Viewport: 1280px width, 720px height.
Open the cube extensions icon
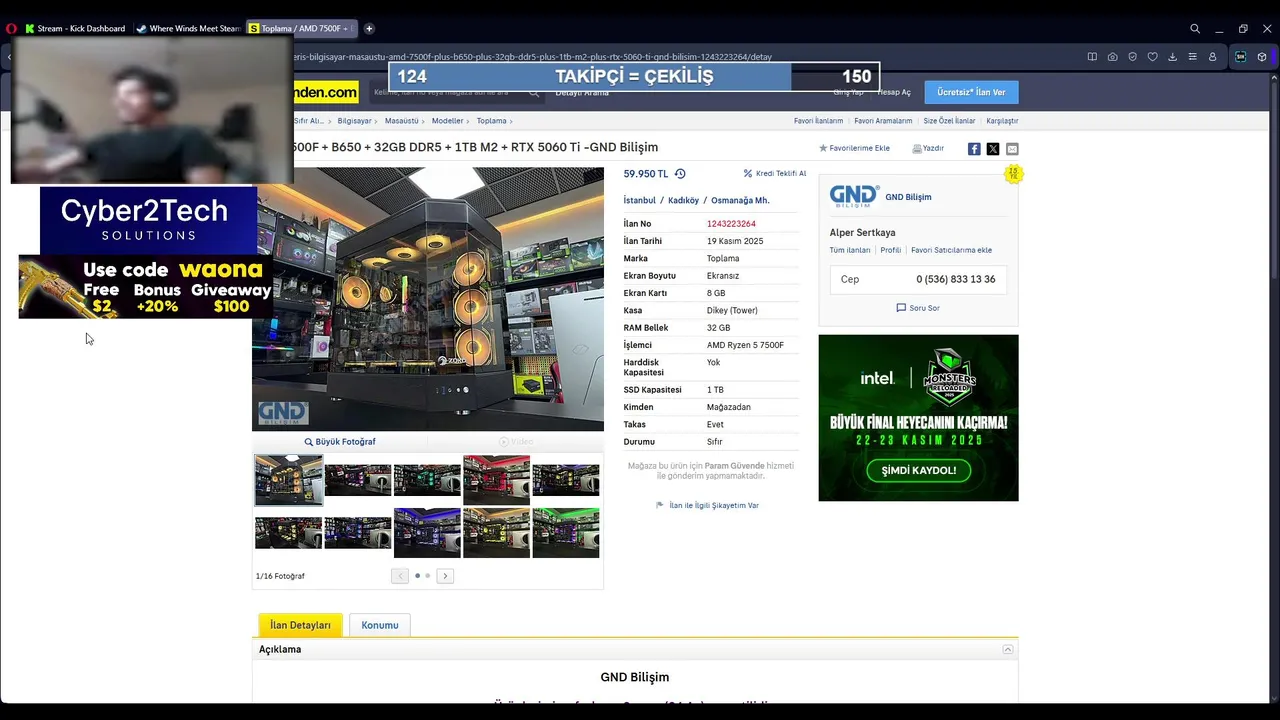click(1263, 57)
